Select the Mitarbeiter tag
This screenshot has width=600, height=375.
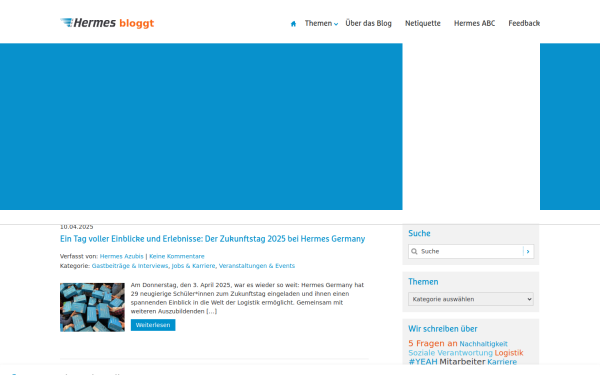click(462, 362)
